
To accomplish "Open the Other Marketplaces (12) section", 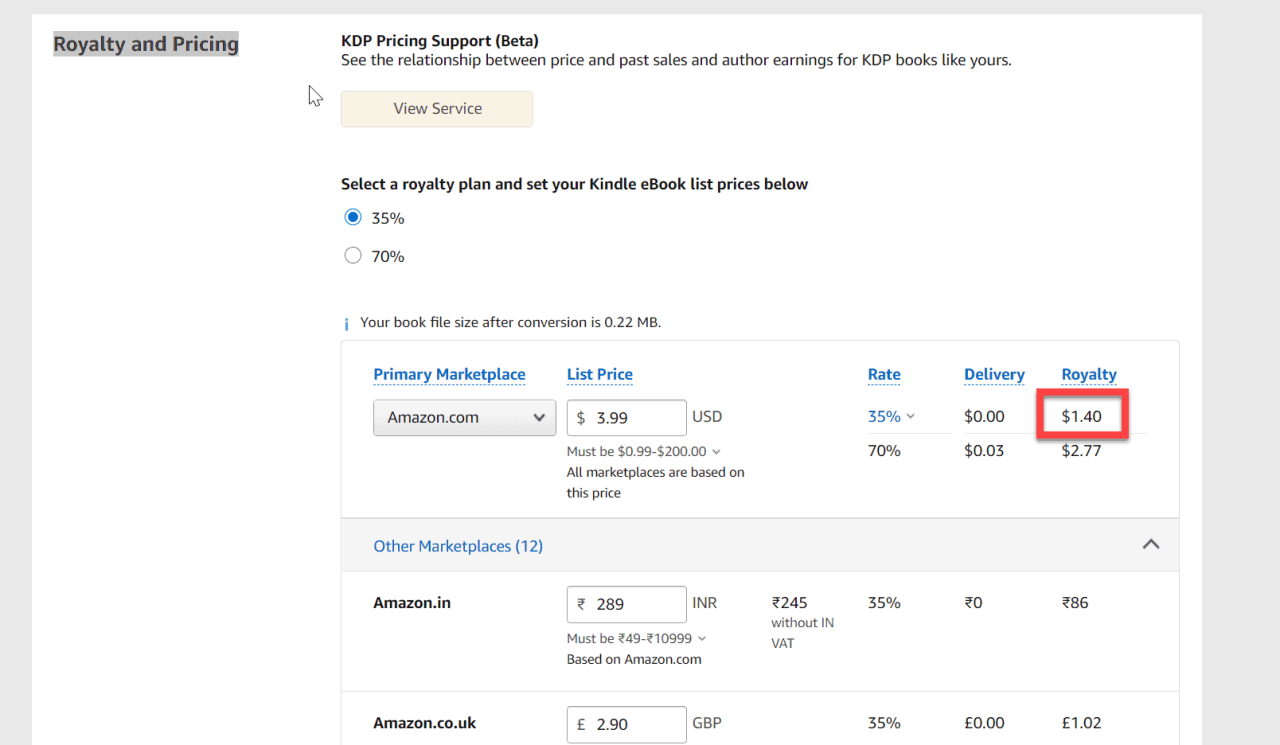I will [x=458, y=545].
